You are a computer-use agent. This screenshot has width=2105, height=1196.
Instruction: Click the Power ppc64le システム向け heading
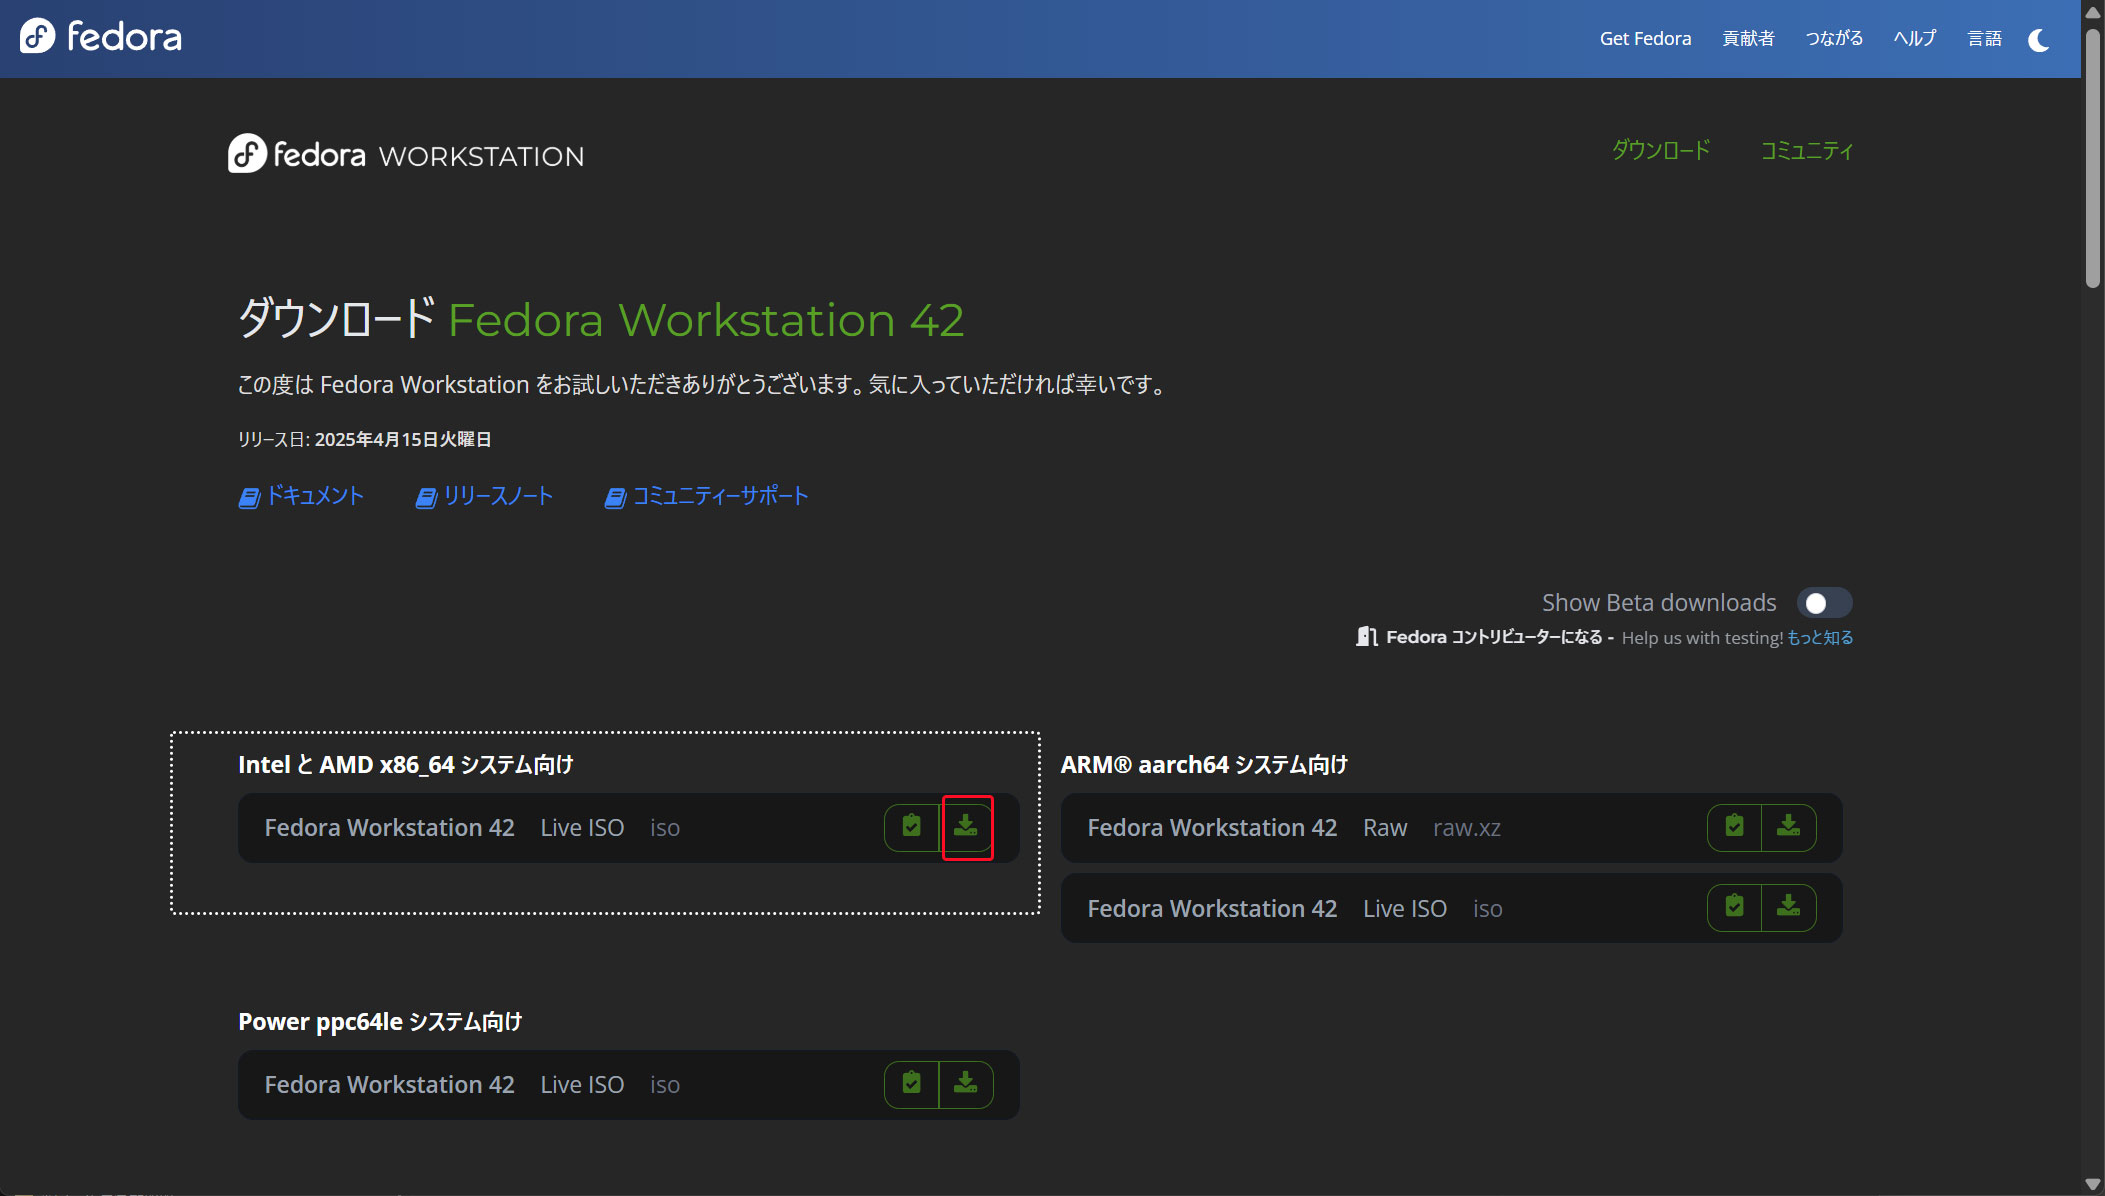click(380, 1022)
